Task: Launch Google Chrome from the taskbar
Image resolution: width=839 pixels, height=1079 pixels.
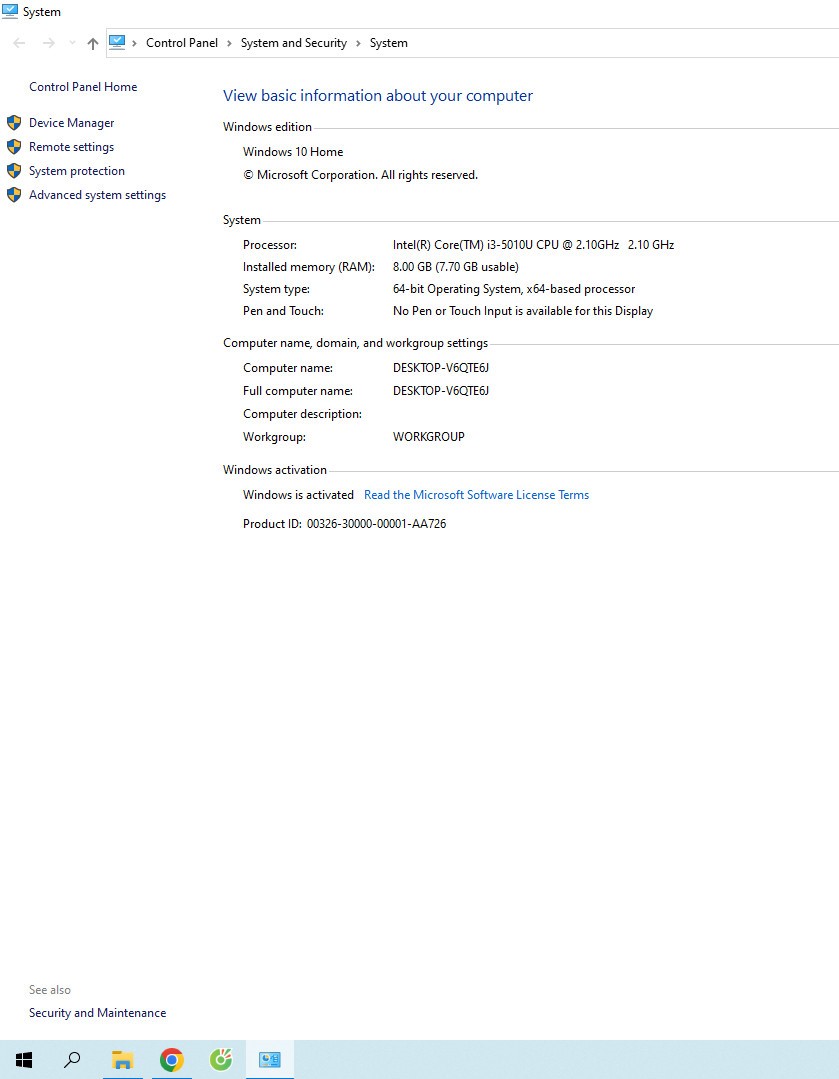Action: click(172, 1060)
